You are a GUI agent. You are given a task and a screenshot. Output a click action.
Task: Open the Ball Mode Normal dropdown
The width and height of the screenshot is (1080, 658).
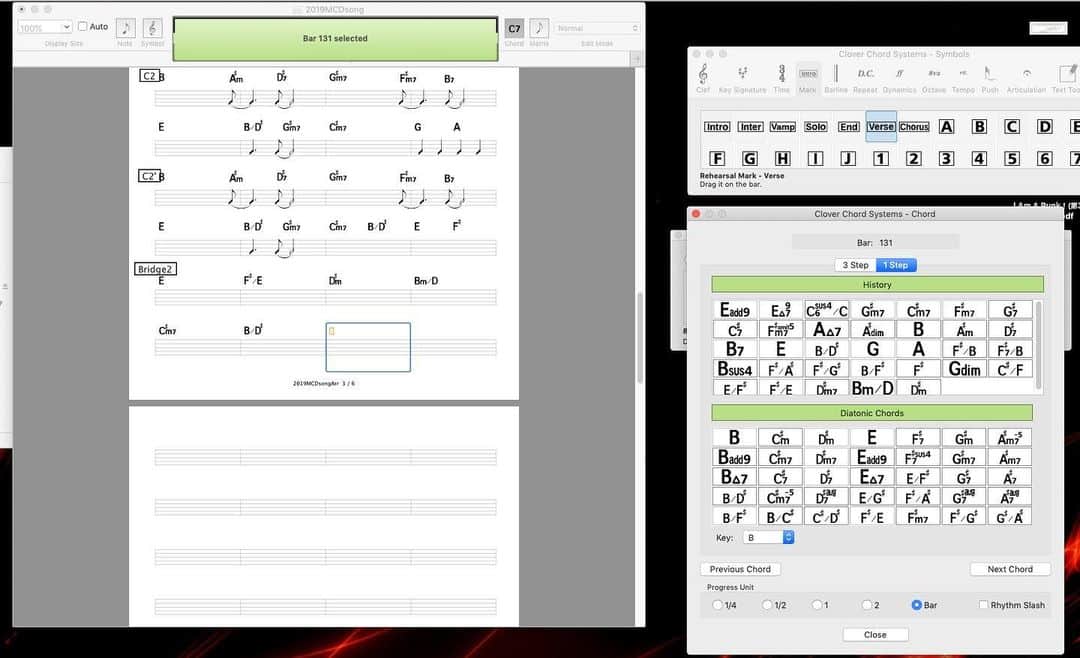click(x=596, y=28)
